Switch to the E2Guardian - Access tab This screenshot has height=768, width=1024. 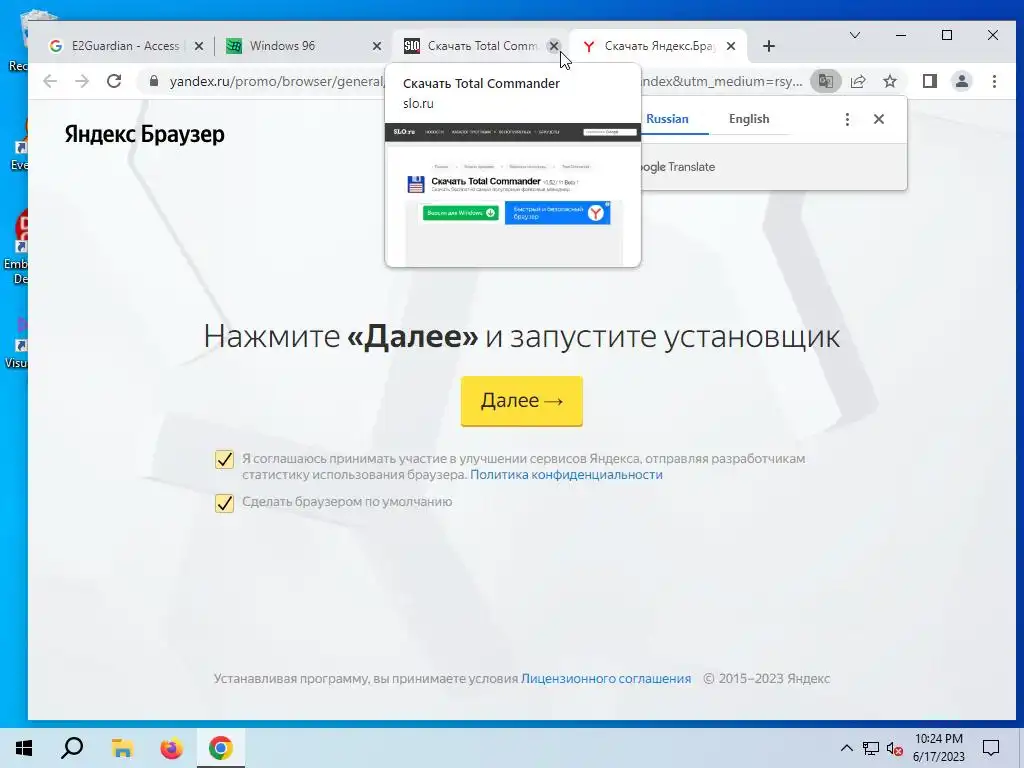click(125, 46)
